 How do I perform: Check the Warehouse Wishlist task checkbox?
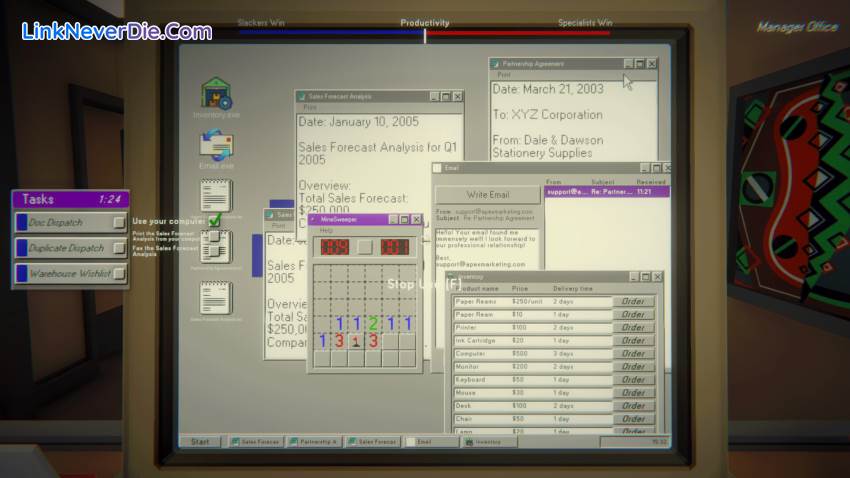tap(119, 273)
